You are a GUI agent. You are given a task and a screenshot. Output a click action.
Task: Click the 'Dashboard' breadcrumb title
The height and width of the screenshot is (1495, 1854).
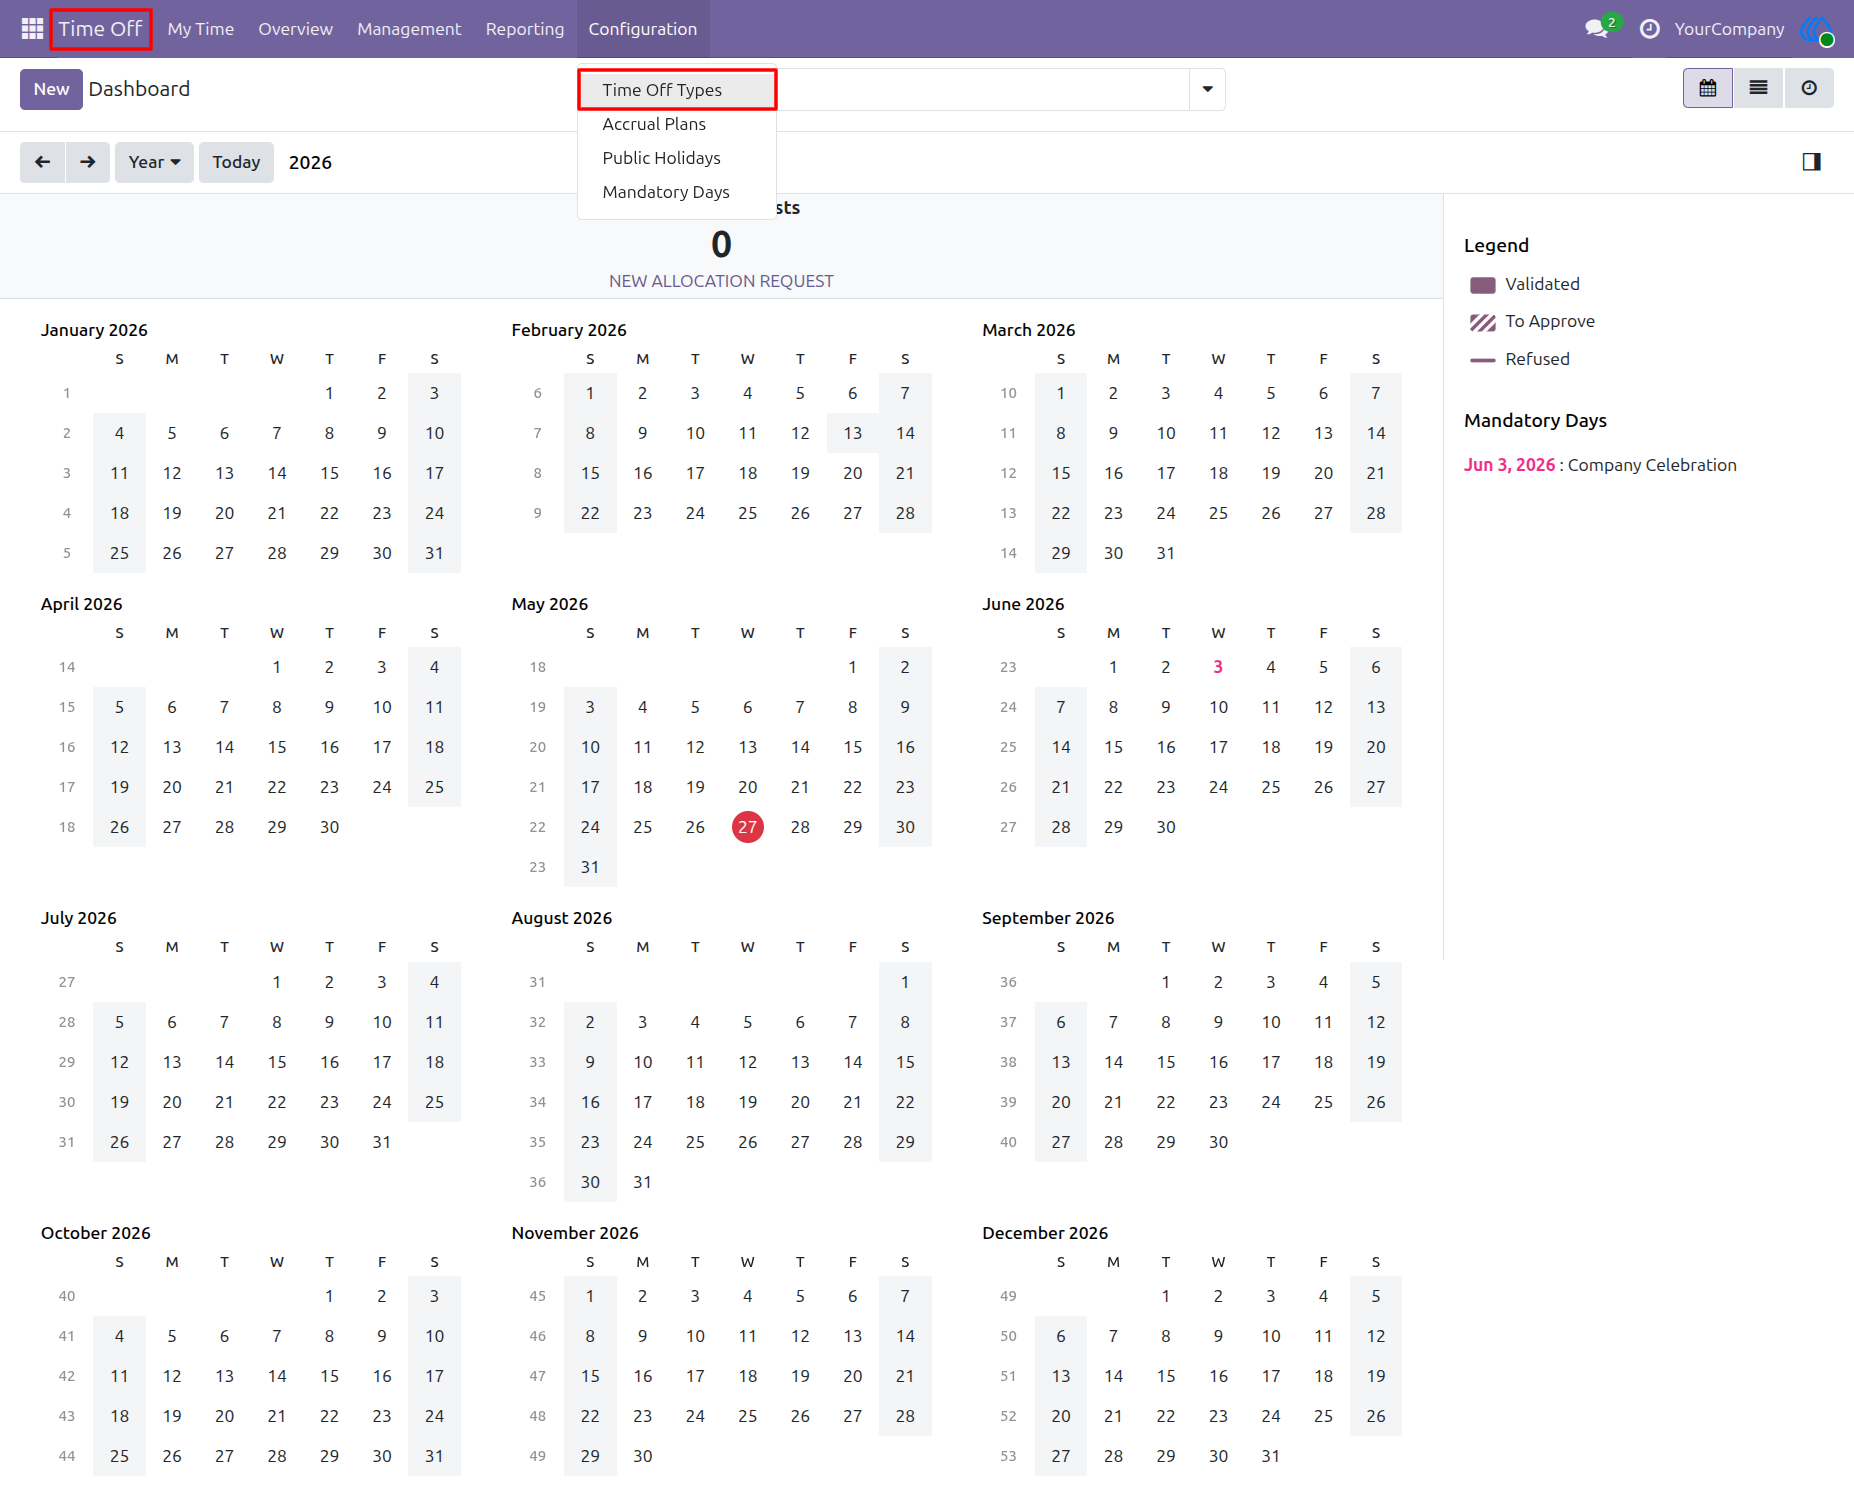[139, 89]
